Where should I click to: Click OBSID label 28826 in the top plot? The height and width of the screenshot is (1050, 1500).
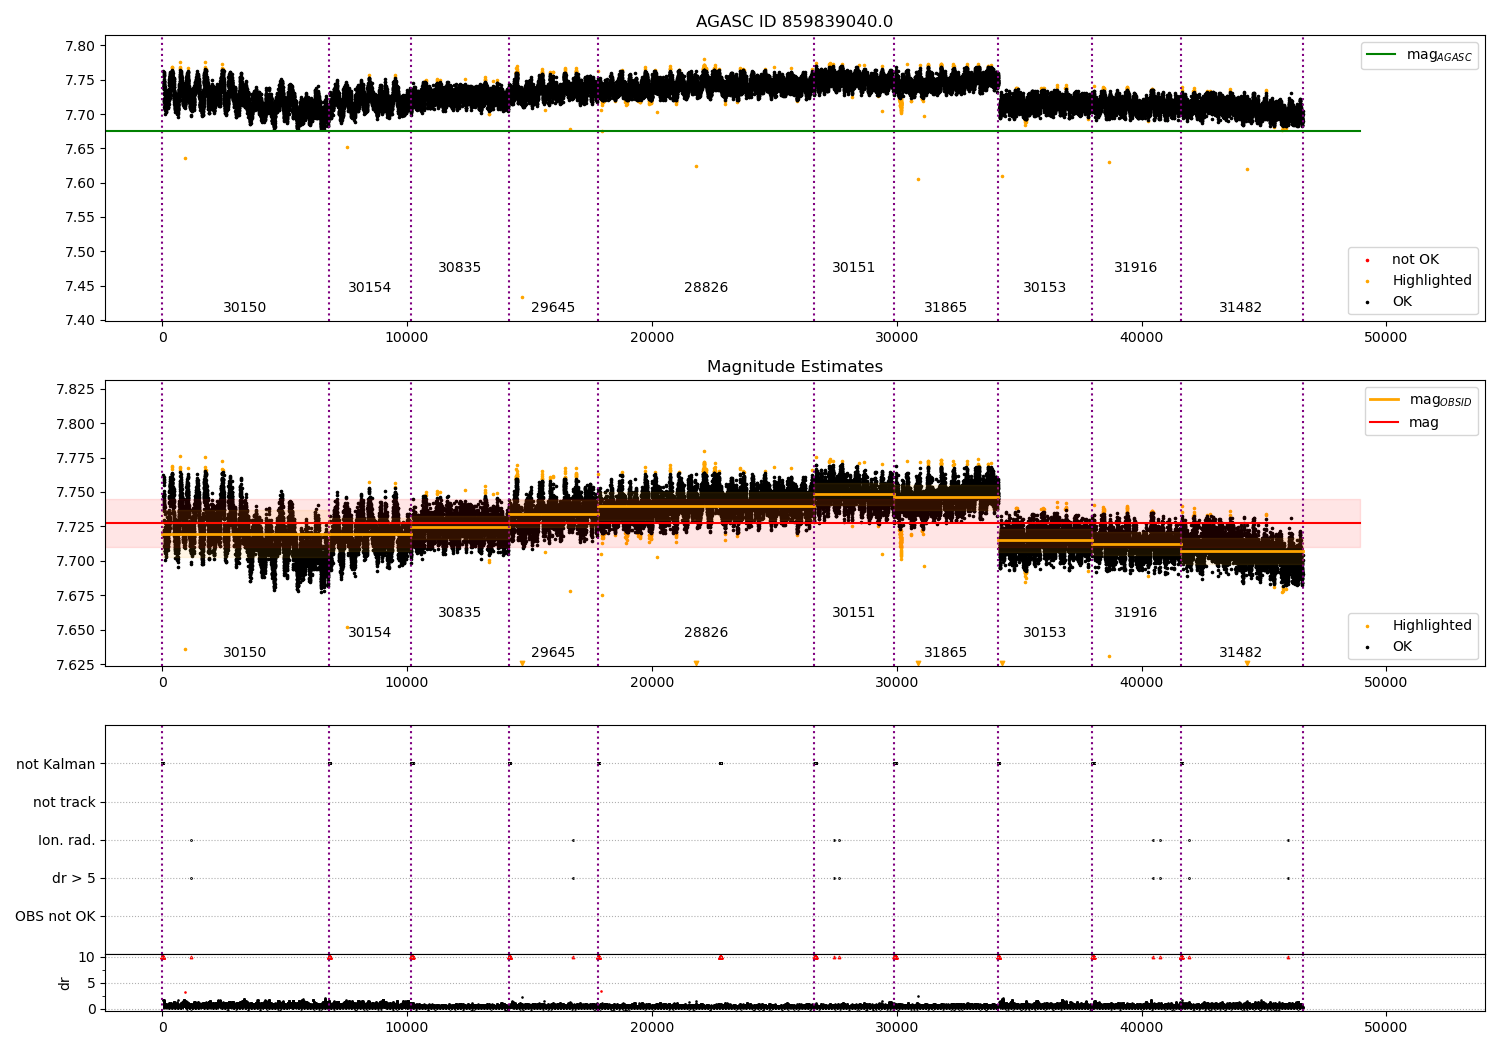pos(706,288)
